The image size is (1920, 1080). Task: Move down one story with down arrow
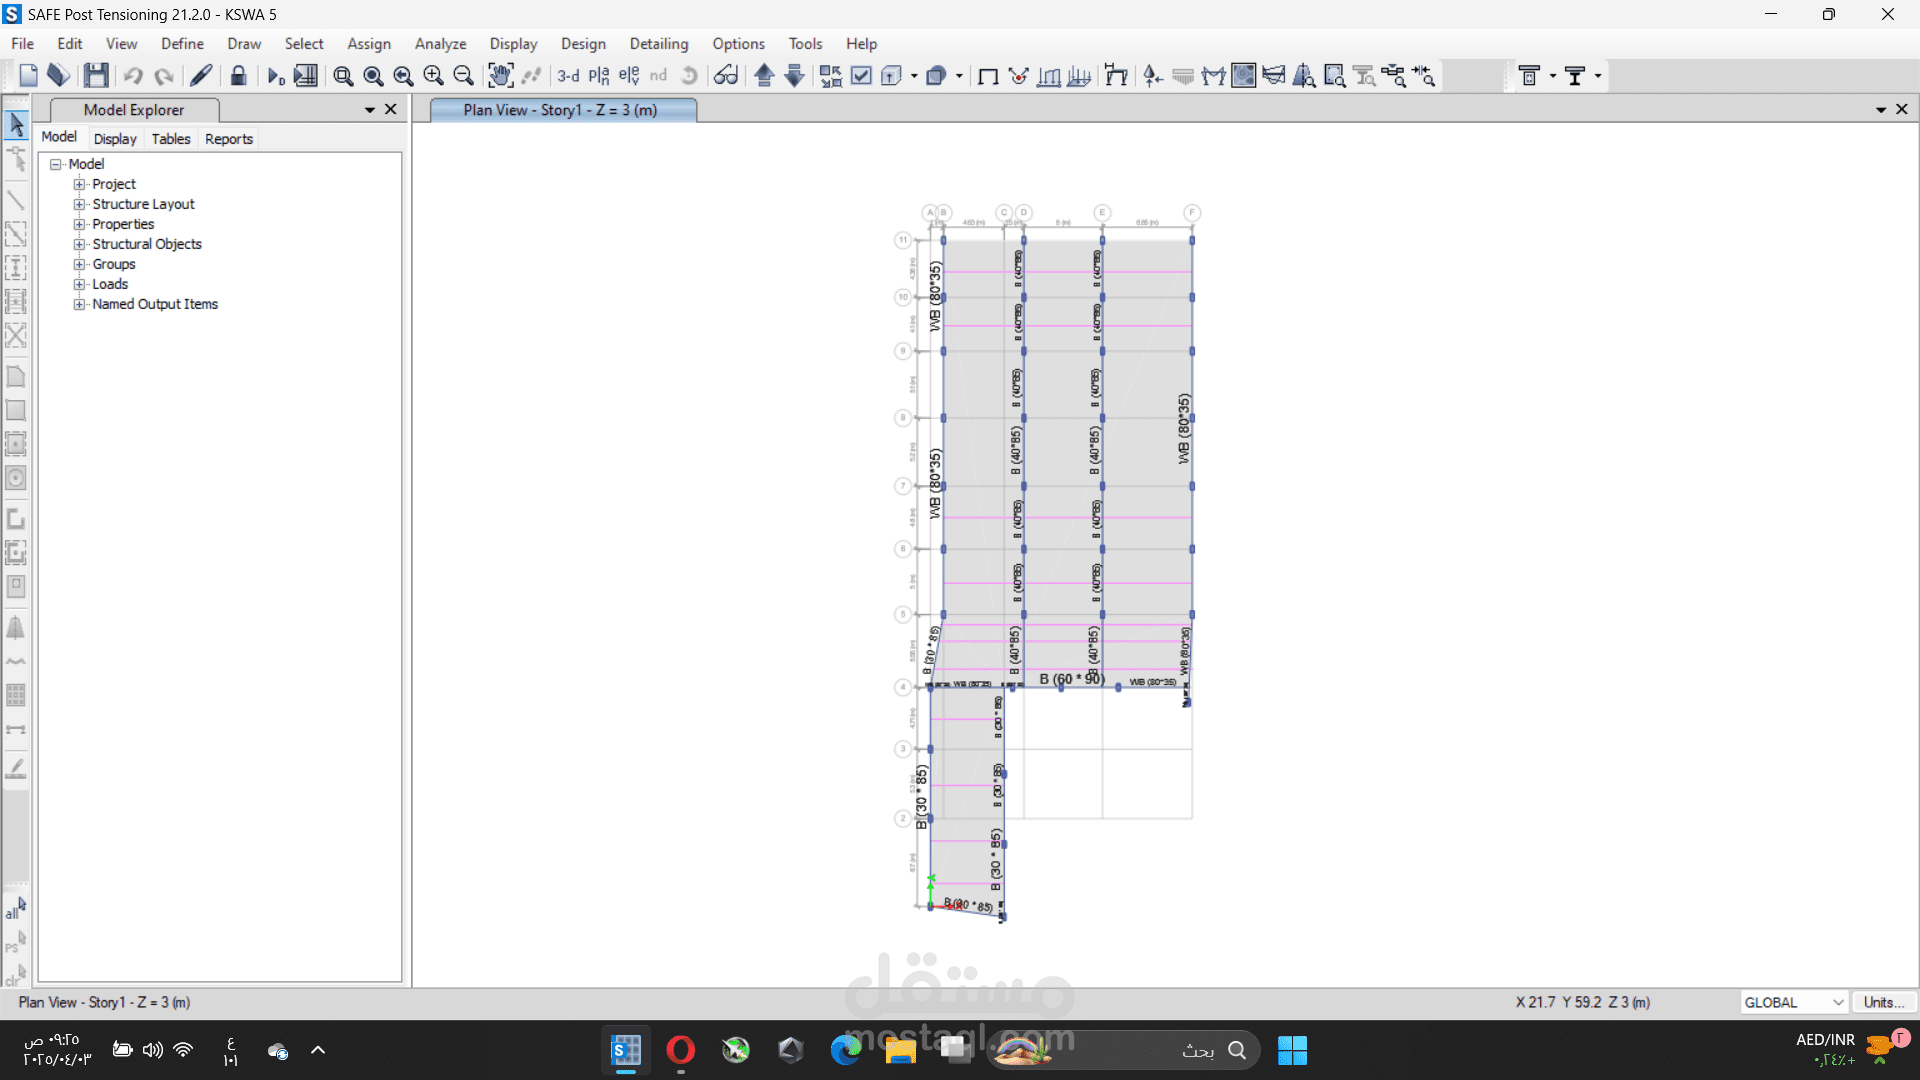tap(794, 76)
